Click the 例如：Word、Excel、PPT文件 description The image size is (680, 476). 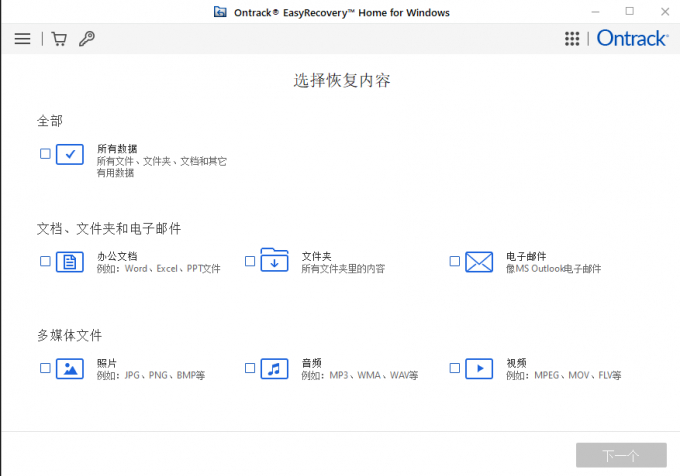click(x=158, y=269)
